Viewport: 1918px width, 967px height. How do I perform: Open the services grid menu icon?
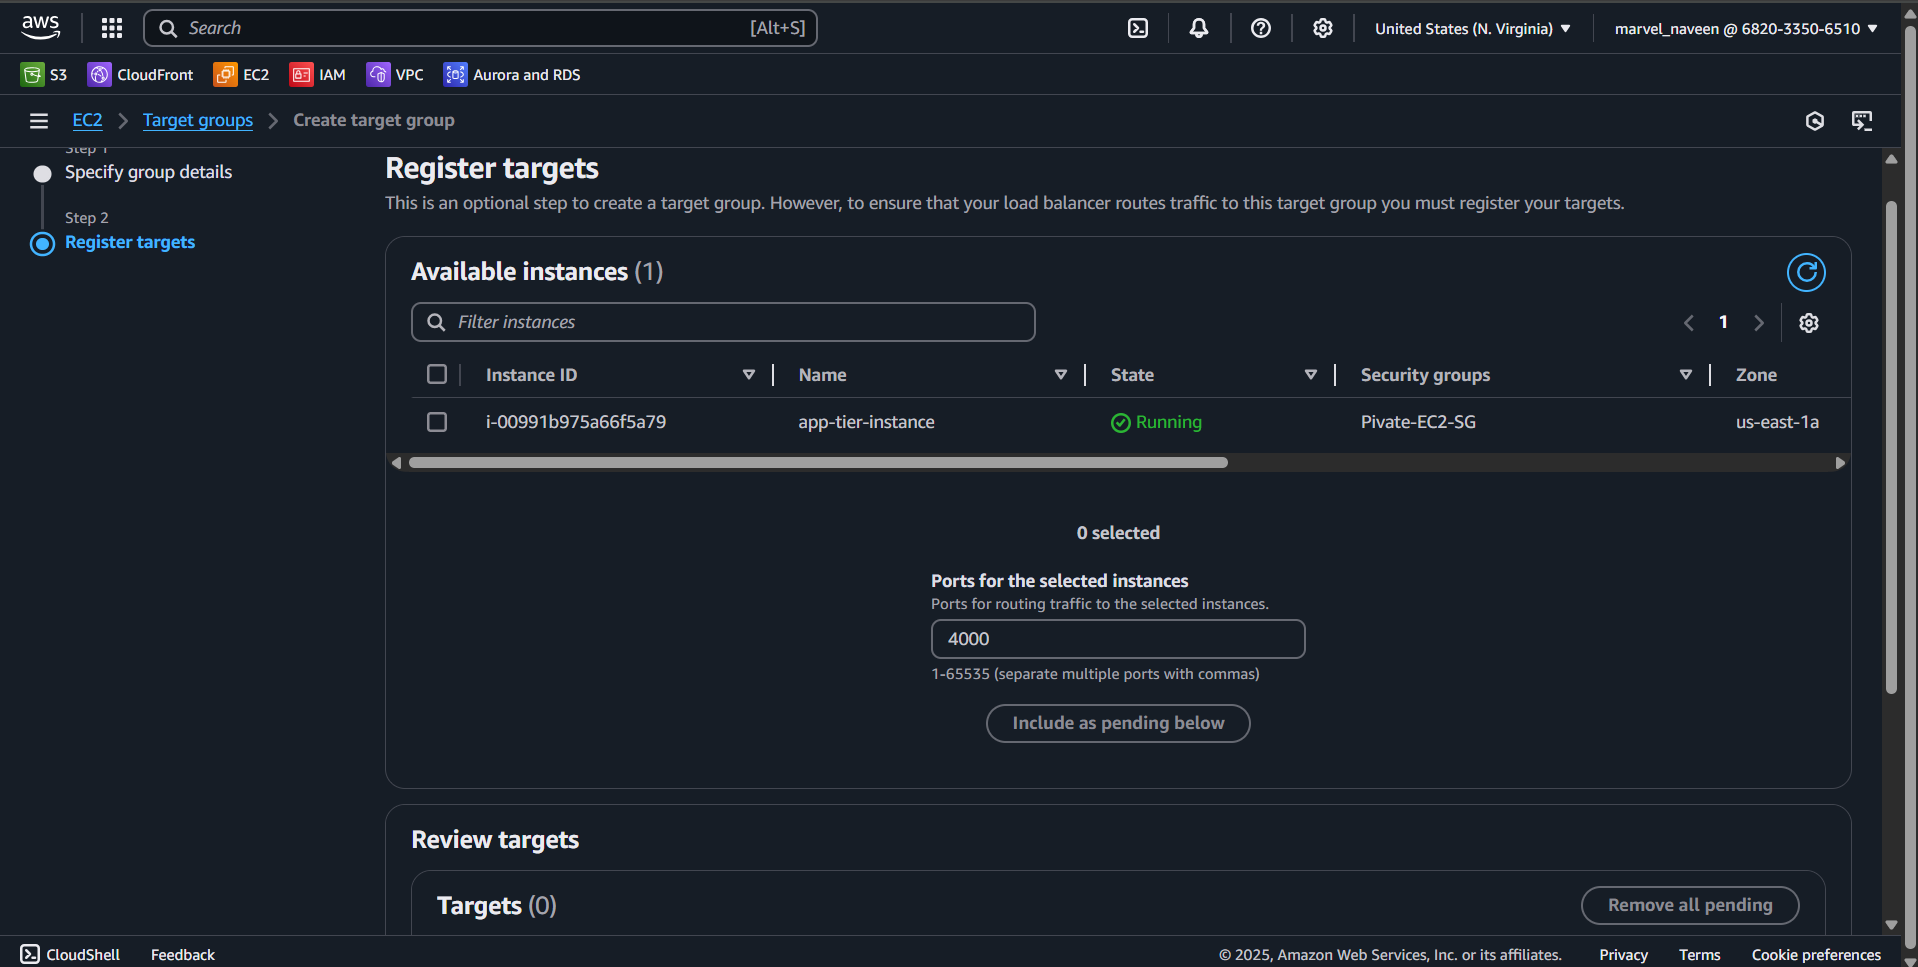[112, 28]
